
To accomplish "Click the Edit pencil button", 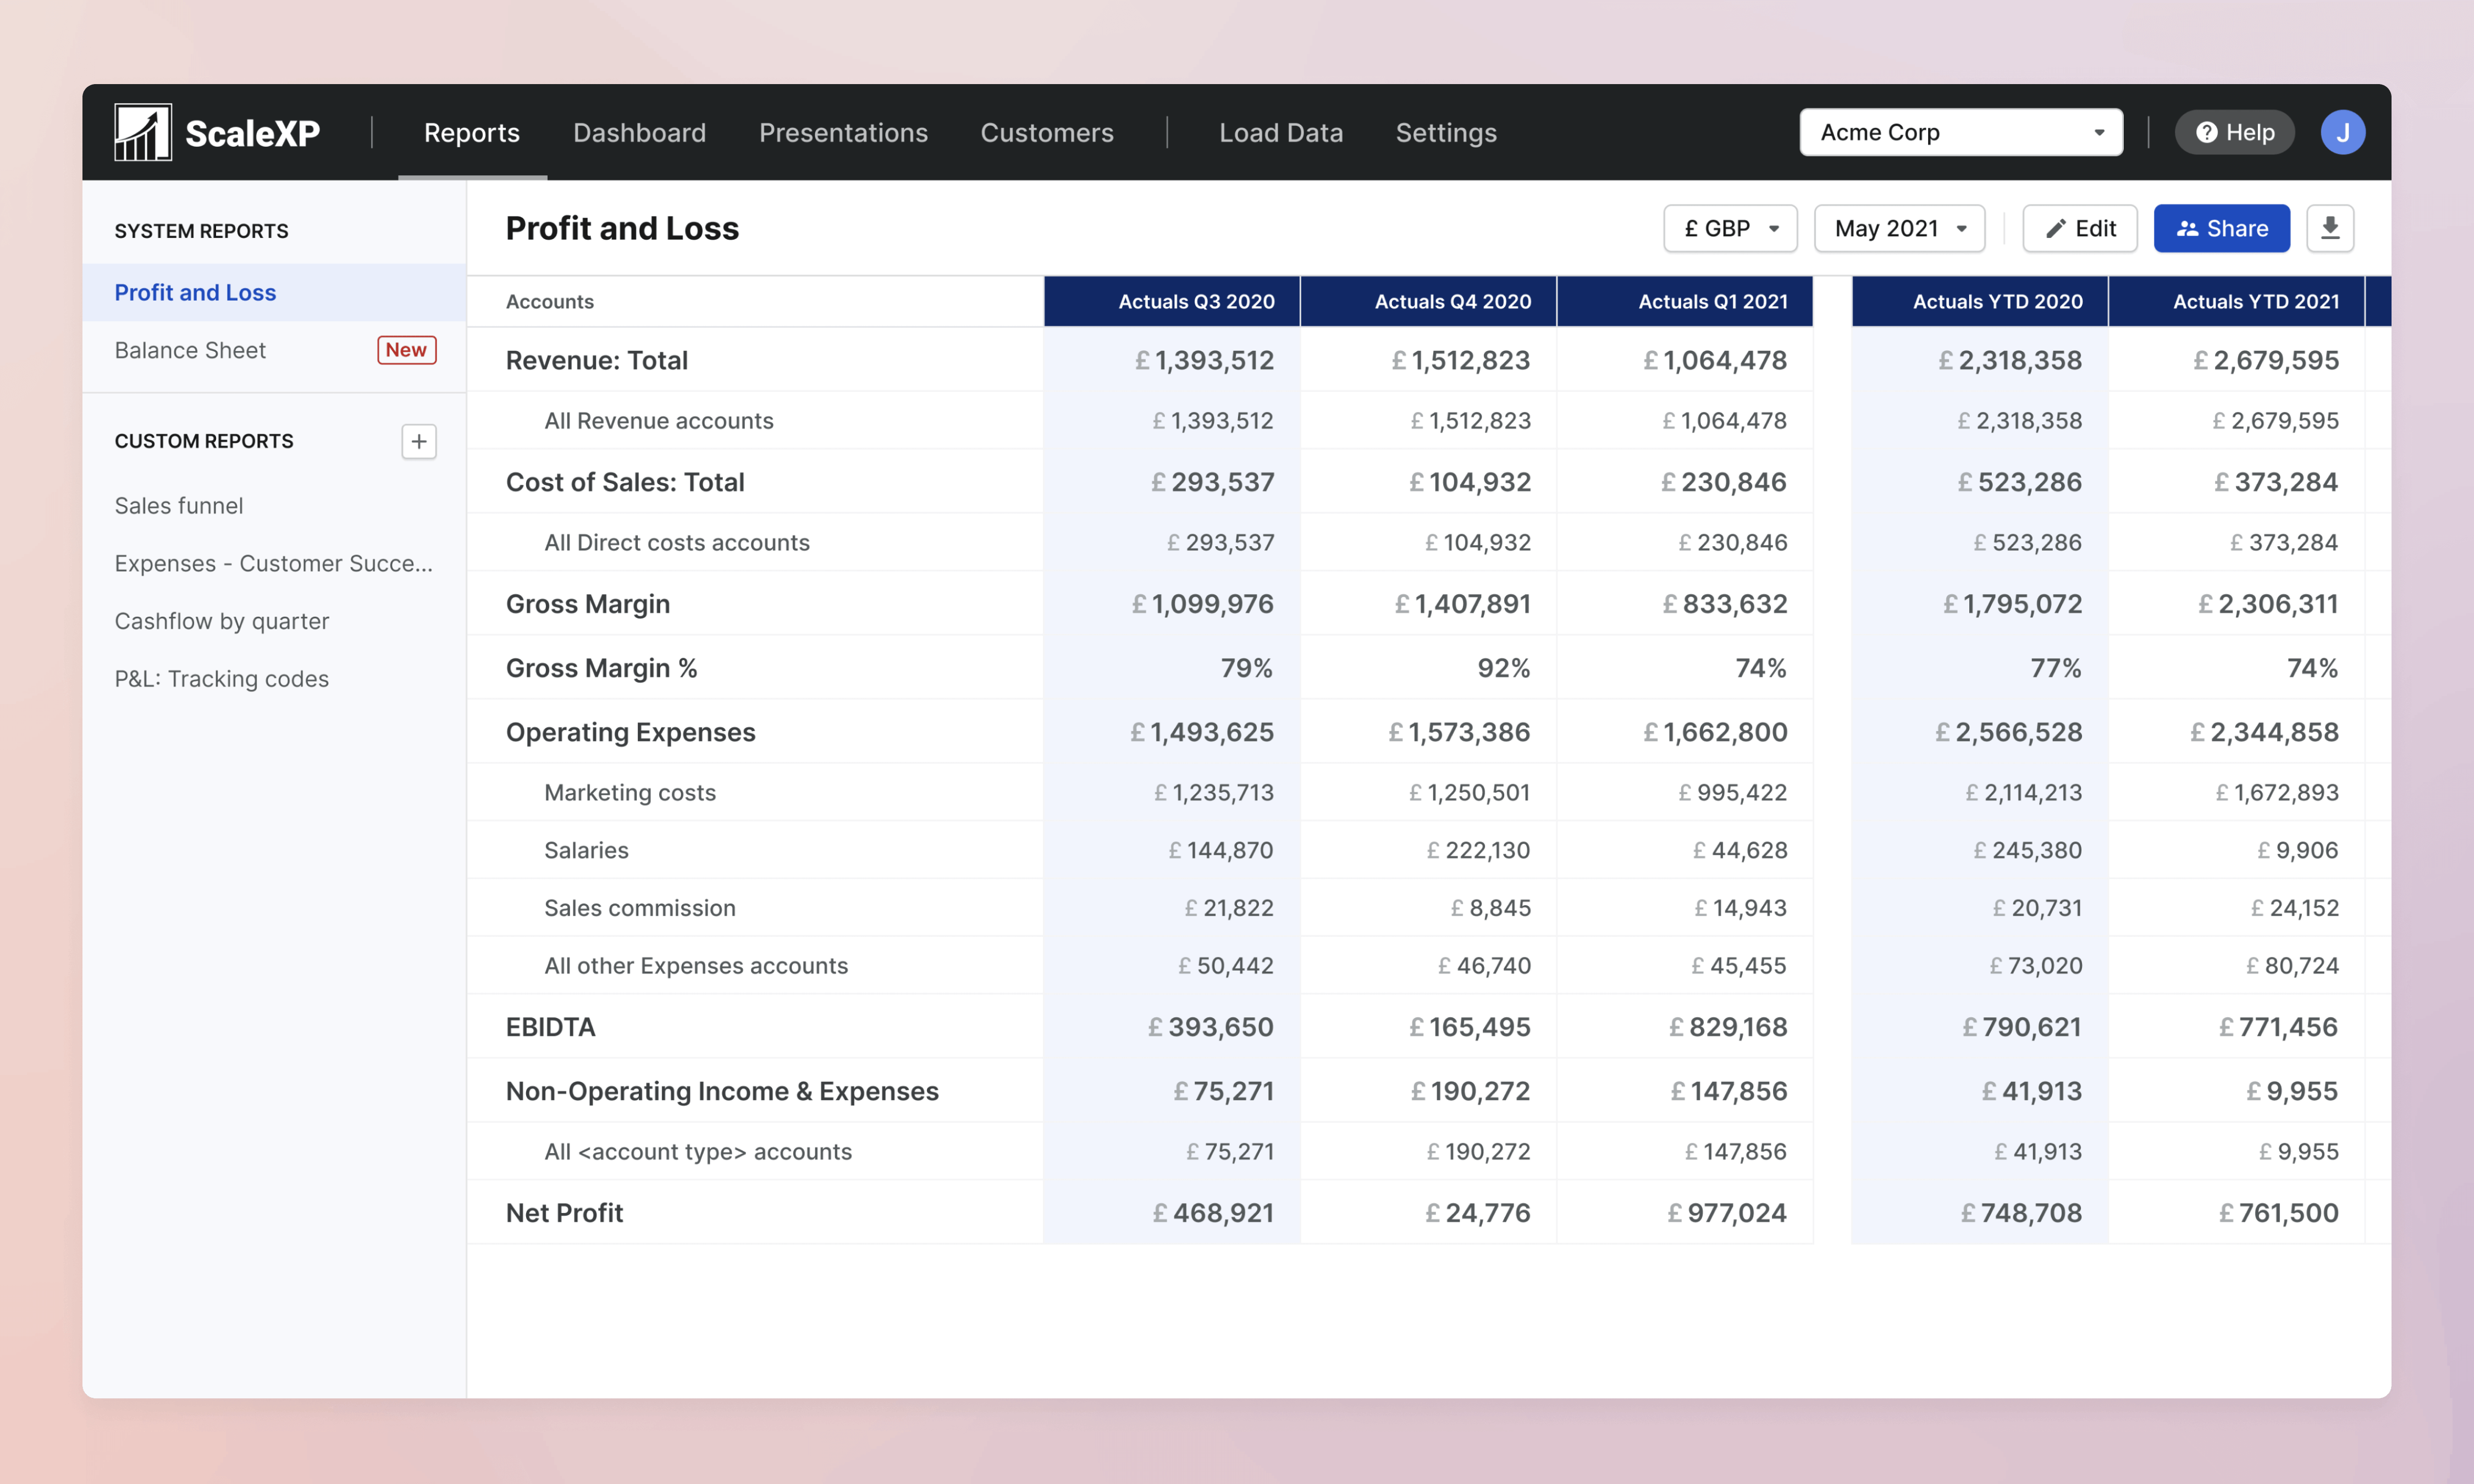I will pyautogui.click(x=2079, y=228).
